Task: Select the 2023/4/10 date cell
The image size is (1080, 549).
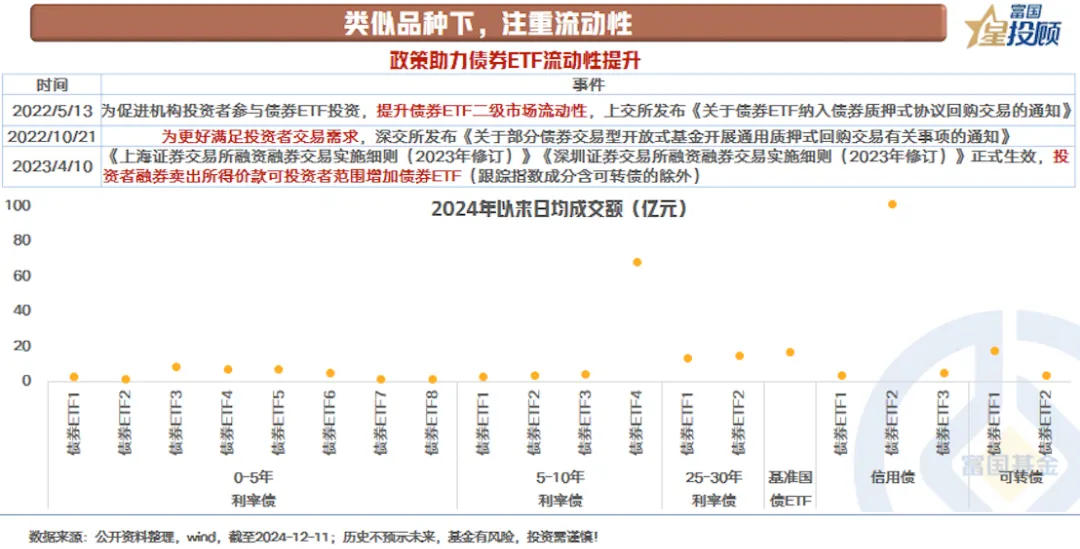Action: click(52, 166)
